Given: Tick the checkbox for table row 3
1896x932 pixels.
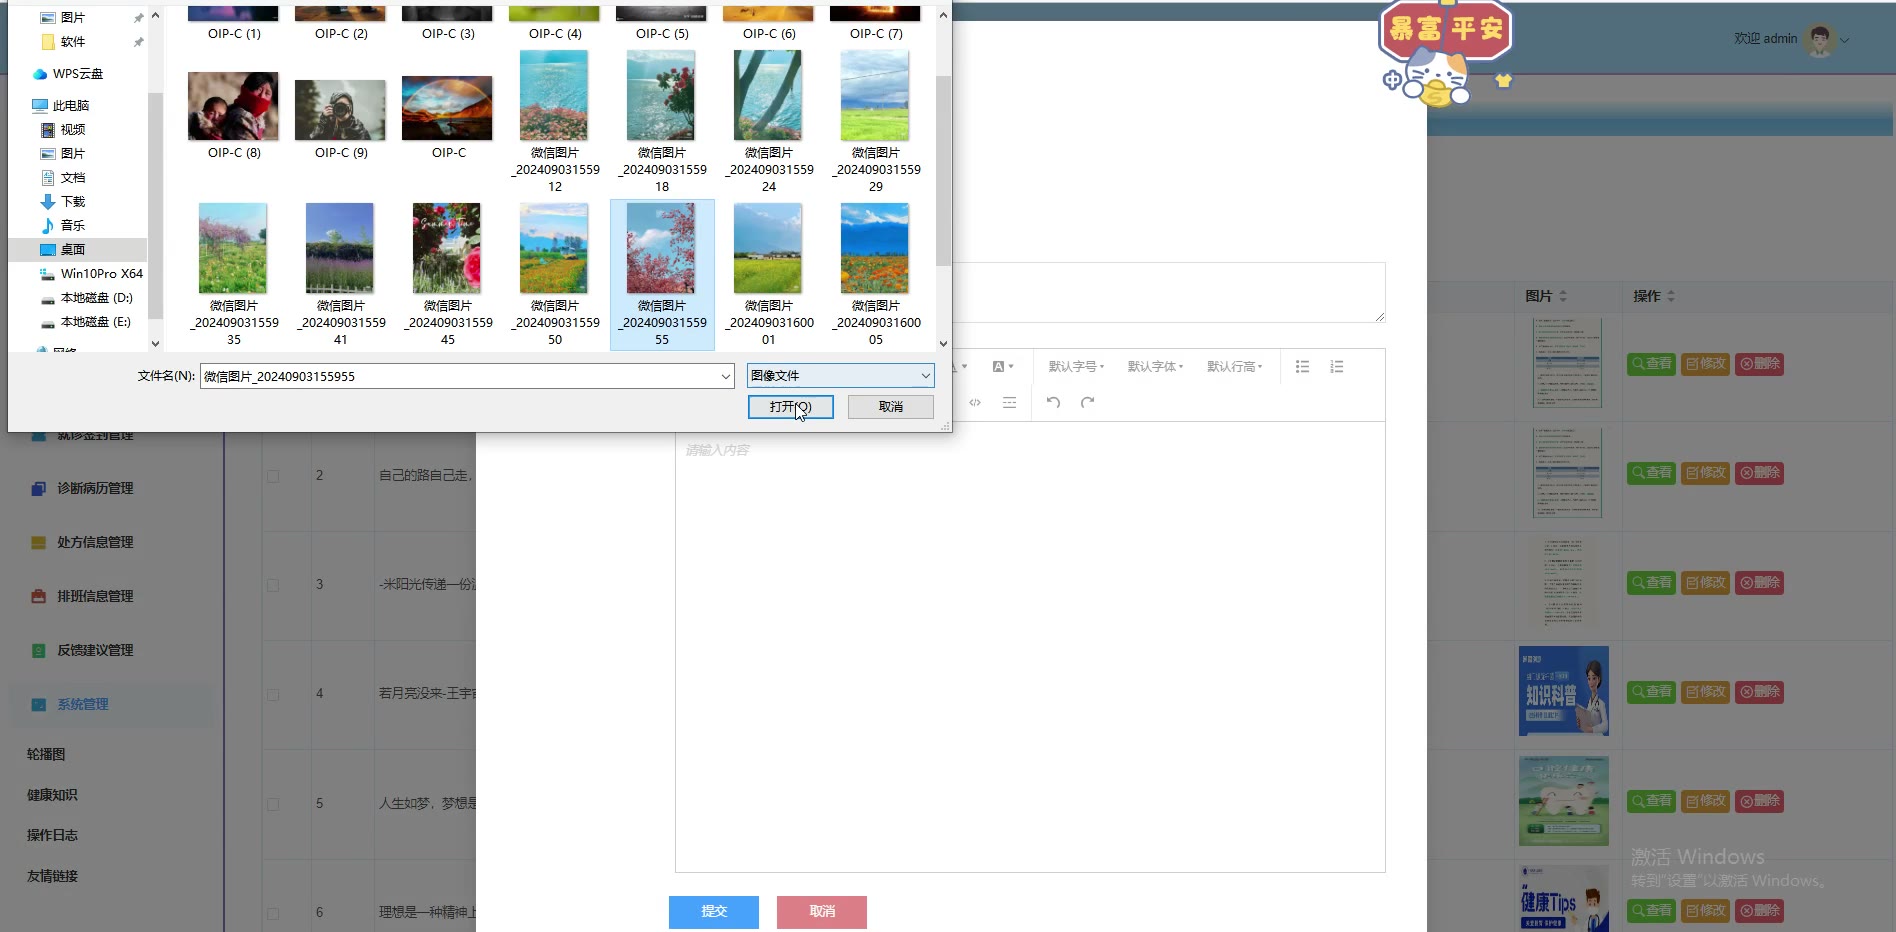Looking at the screenshot, I should 273,585.
